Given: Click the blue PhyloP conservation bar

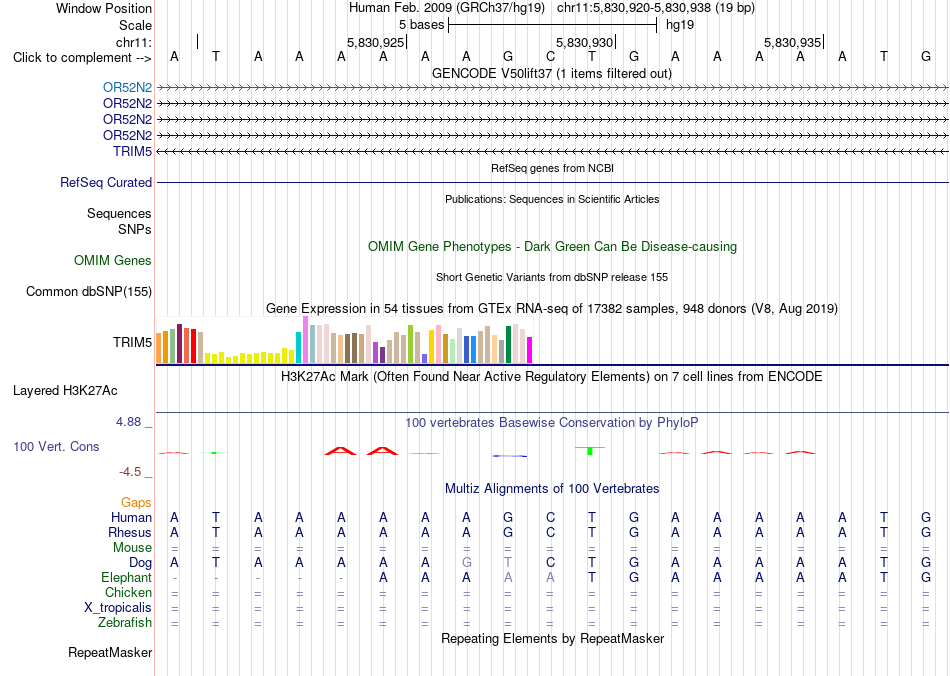Looking at the screenshot, I should pyautogui.click(x=510, y=456).
